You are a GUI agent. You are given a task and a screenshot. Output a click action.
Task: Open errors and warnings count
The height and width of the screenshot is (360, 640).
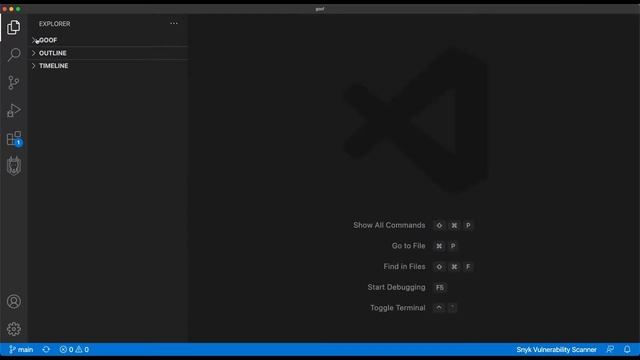(x=74, y=349)
